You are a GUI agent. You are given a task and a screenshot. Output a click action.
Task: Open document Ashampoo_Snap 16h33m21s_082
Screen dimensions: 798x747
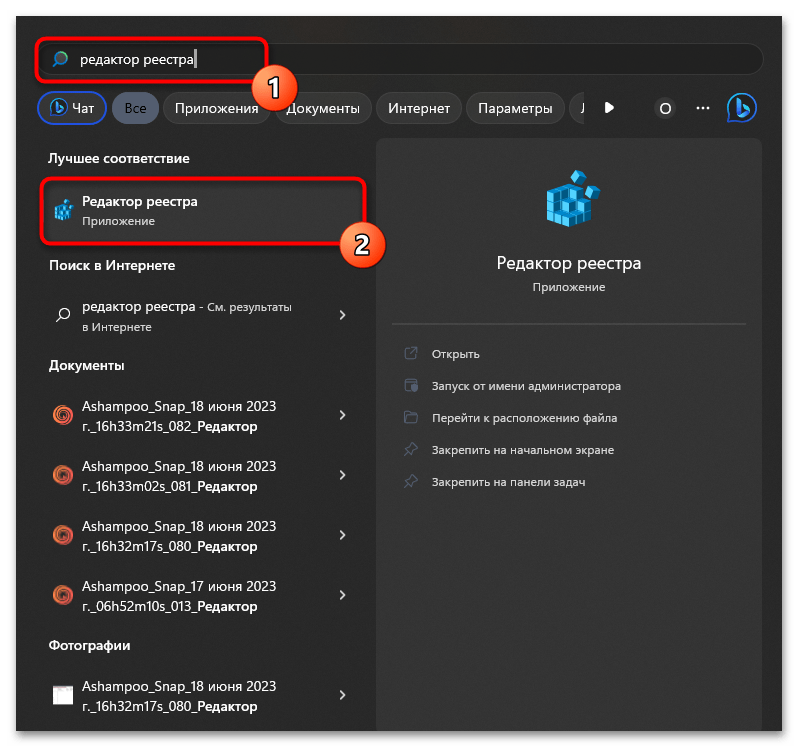[179, 416]
